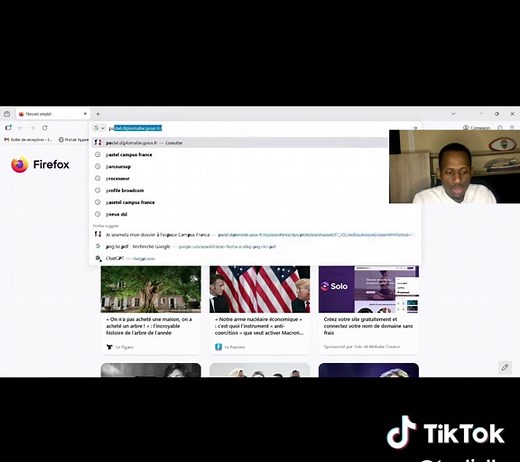Open Boîte de réception Gmail bookmark
Image resolution: width=520 pixels, height=462 pixels.
pyautogui.click(x=28, y=140)
